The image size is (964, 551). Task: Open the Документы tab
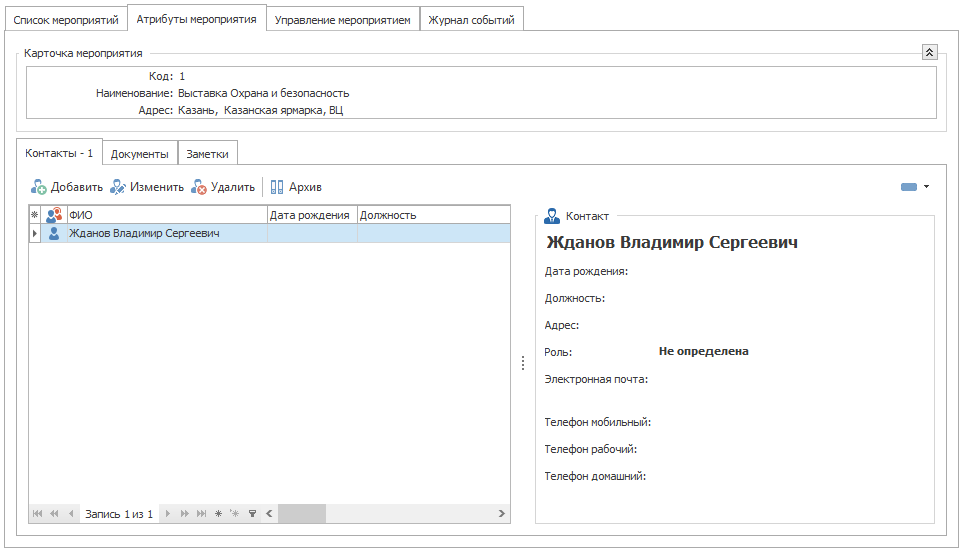click(140, 154)
